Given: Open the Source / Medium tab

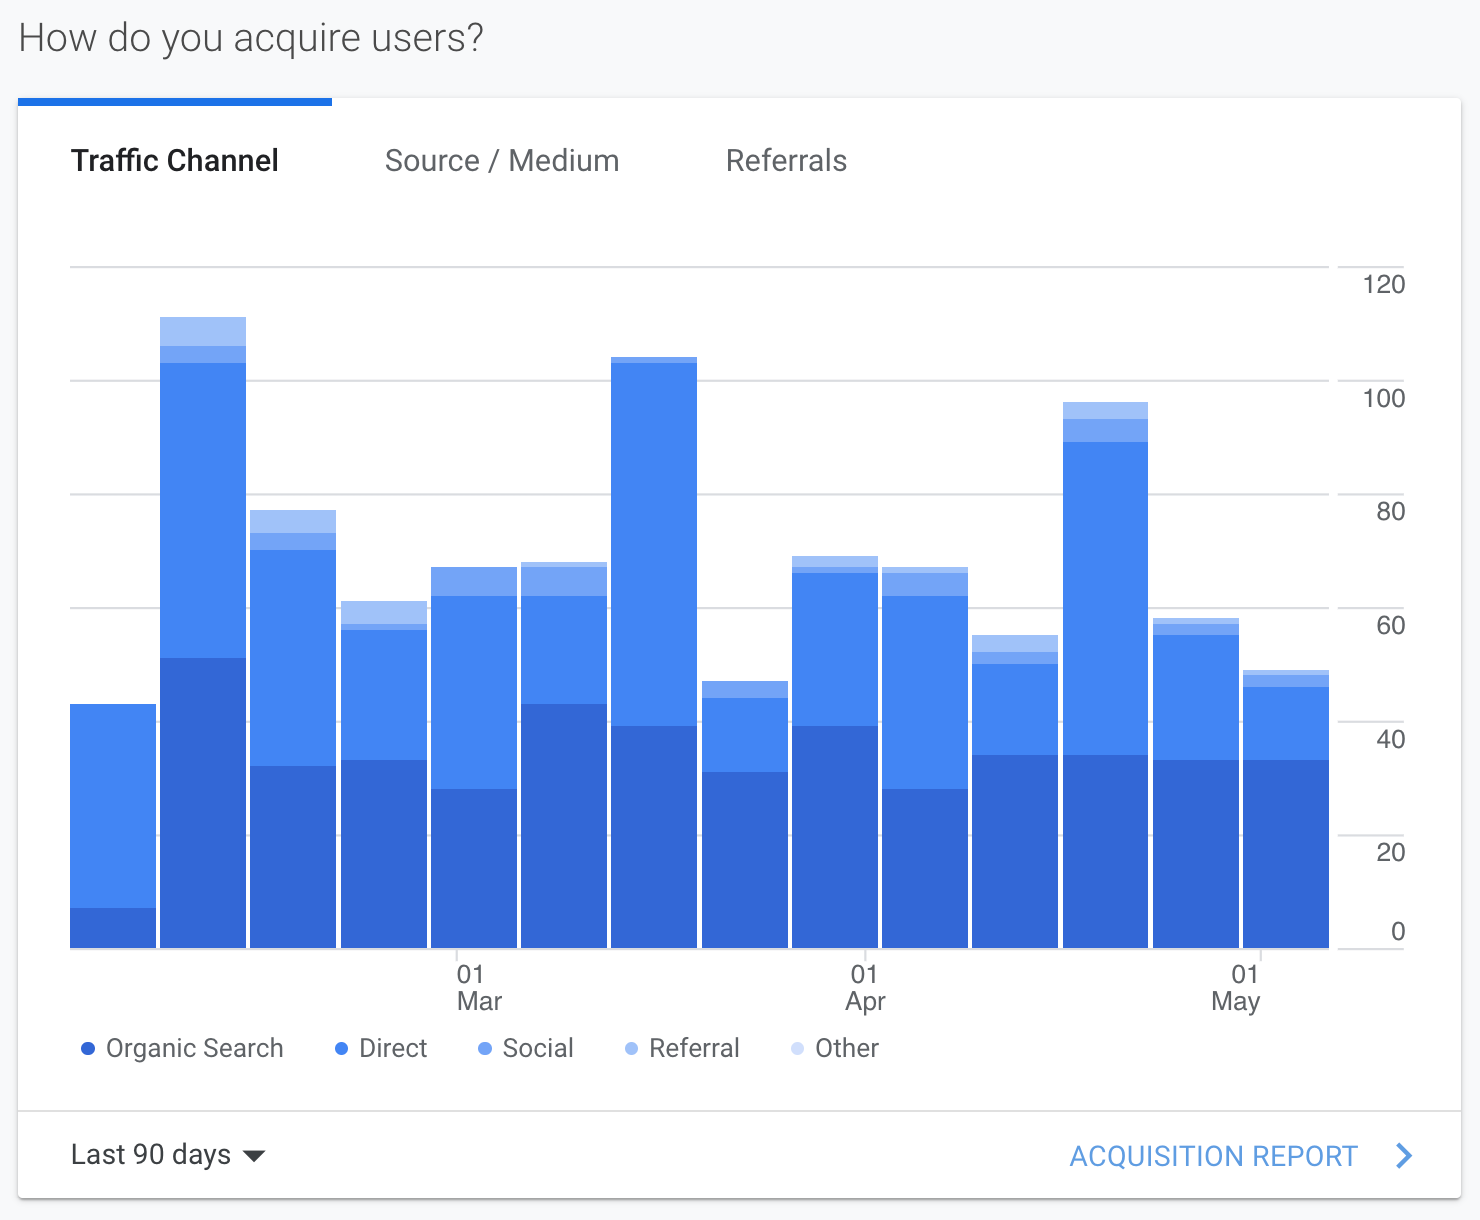Looking at the screenshot, I should [502, 161].
